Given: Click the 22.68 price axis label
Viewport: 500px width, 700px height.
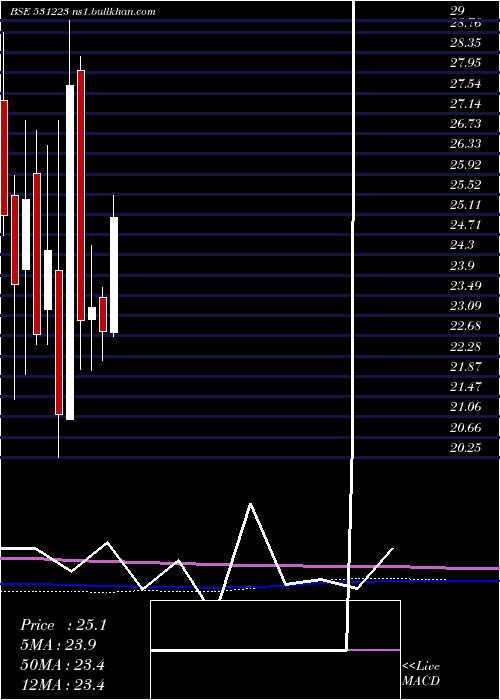Looking at the screenshot, I should click(466, 326).
